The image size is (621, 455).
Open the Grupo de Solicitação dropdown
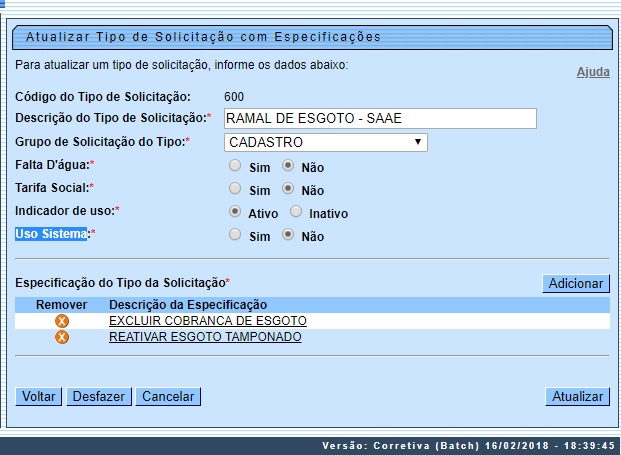[x=324, y=142]
